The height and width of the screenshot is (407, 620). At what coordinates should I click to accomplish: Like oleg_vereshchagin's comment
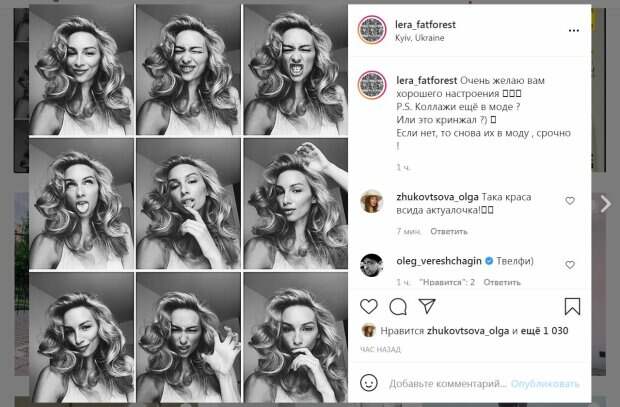pos(570,264)
